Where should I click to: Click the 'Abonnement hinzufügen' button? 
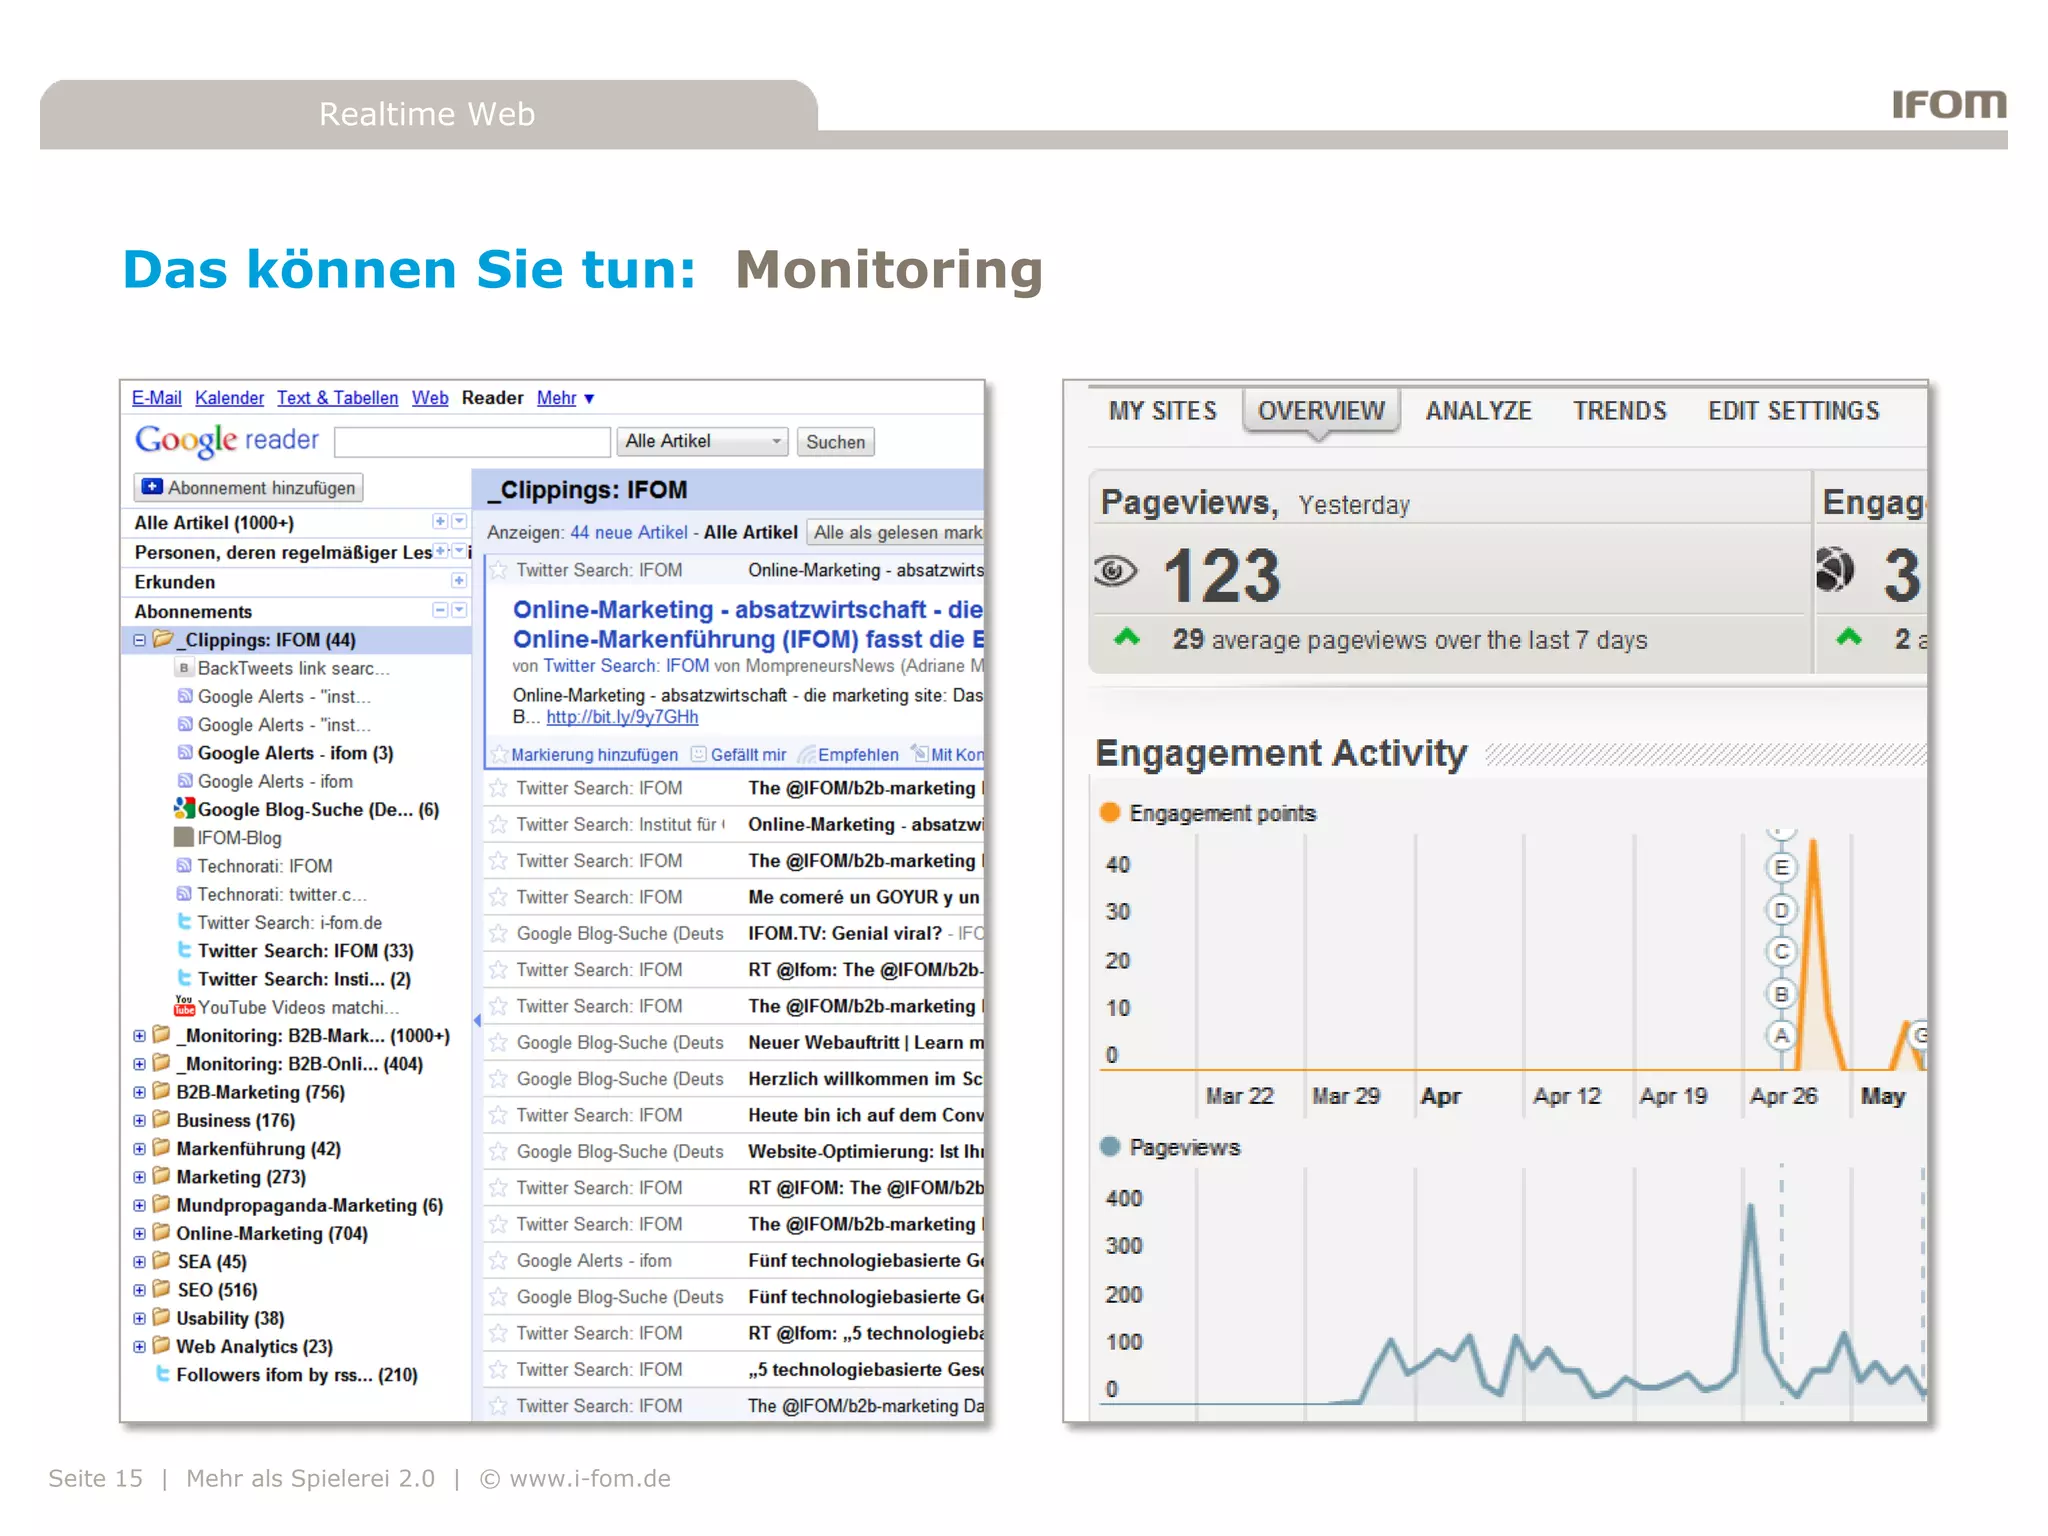pyautogui.click(x=248, y=488)
